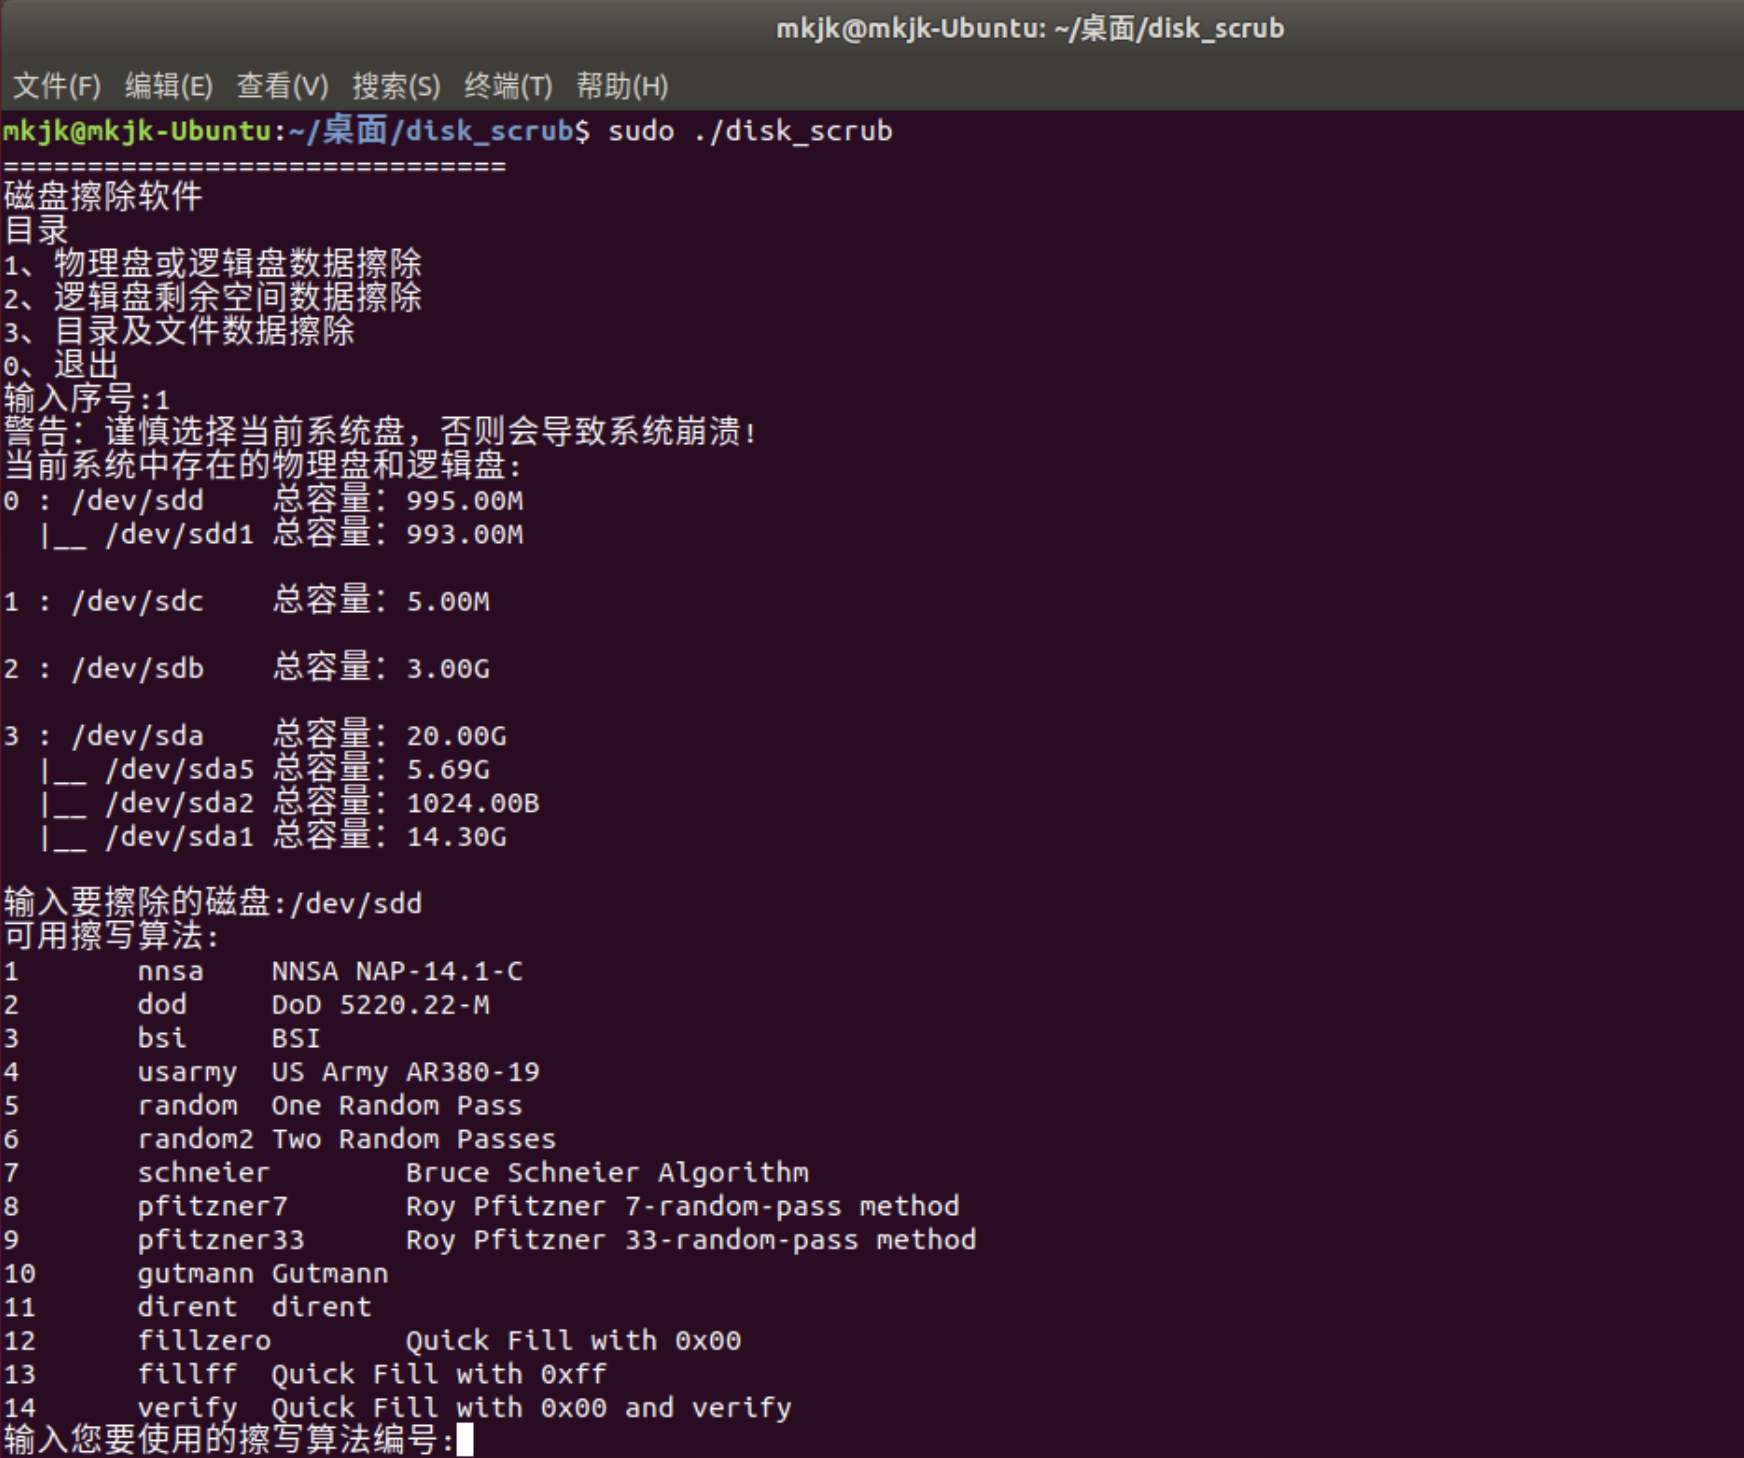Click the fillff Quick Fill with 0xff row
Screen dimensions: 1744x1458
click(x=305, y=1374)
